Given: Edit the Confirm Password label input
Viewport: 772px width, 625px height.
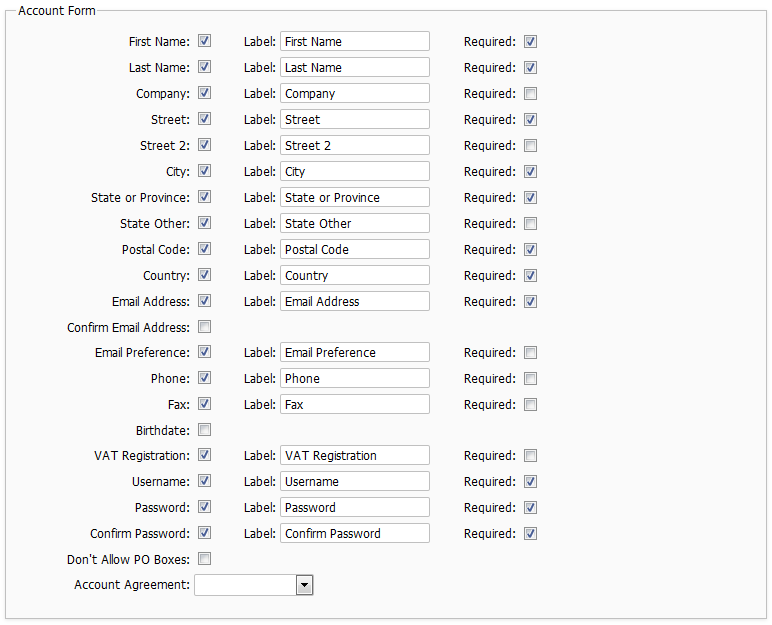Looking at the screenshot, I should click(x=354, y=534).
